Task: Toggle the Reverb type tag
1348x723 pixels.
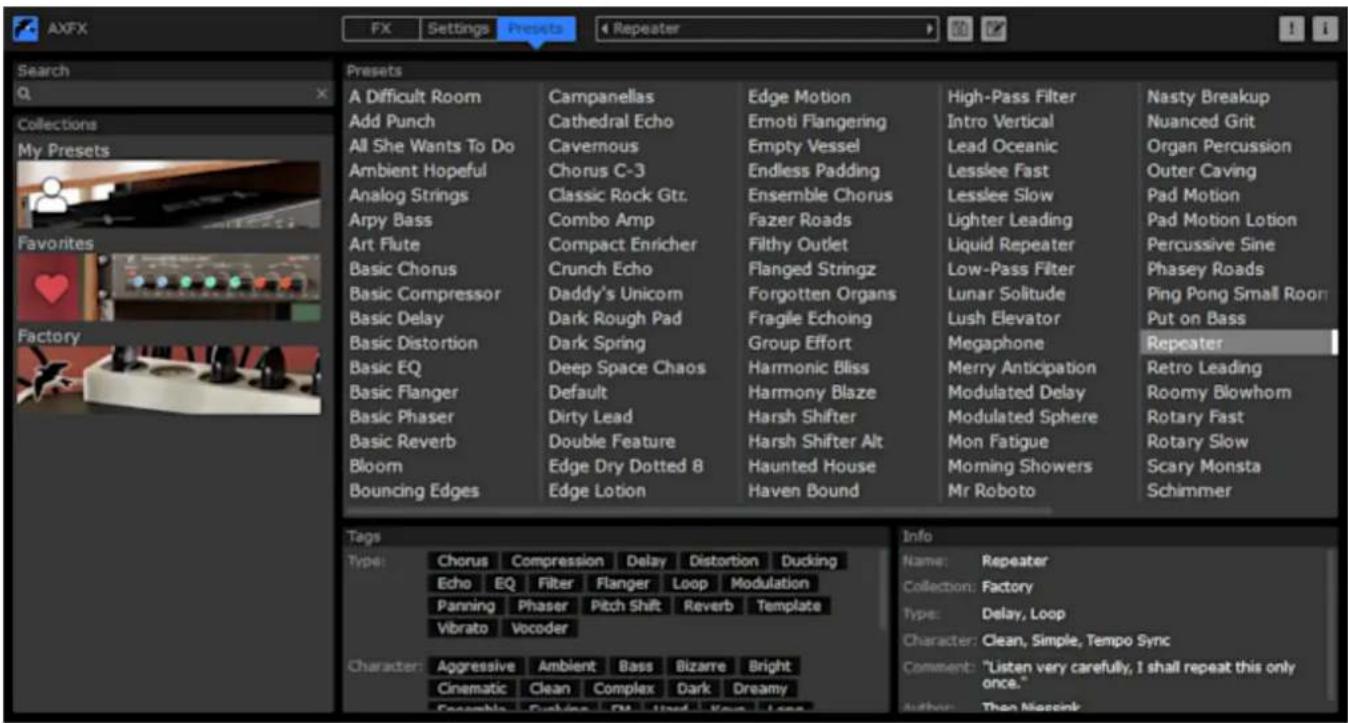Action: 708,606
